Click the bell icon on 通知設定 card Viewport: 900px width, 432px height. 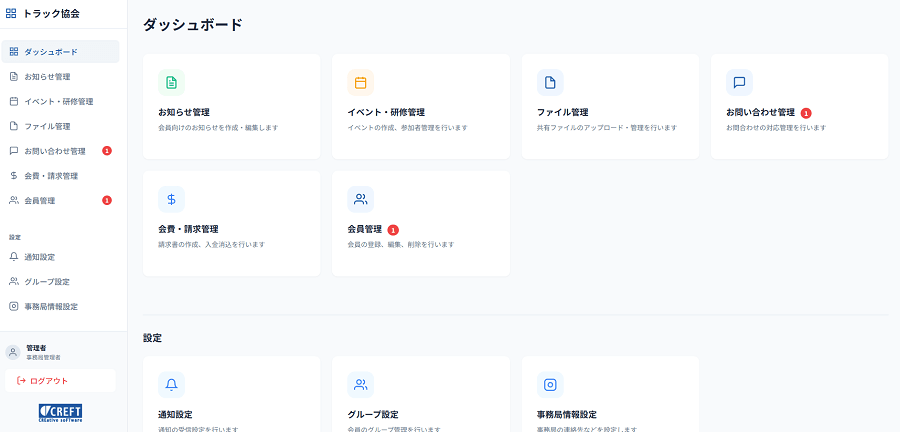[171, 385]
